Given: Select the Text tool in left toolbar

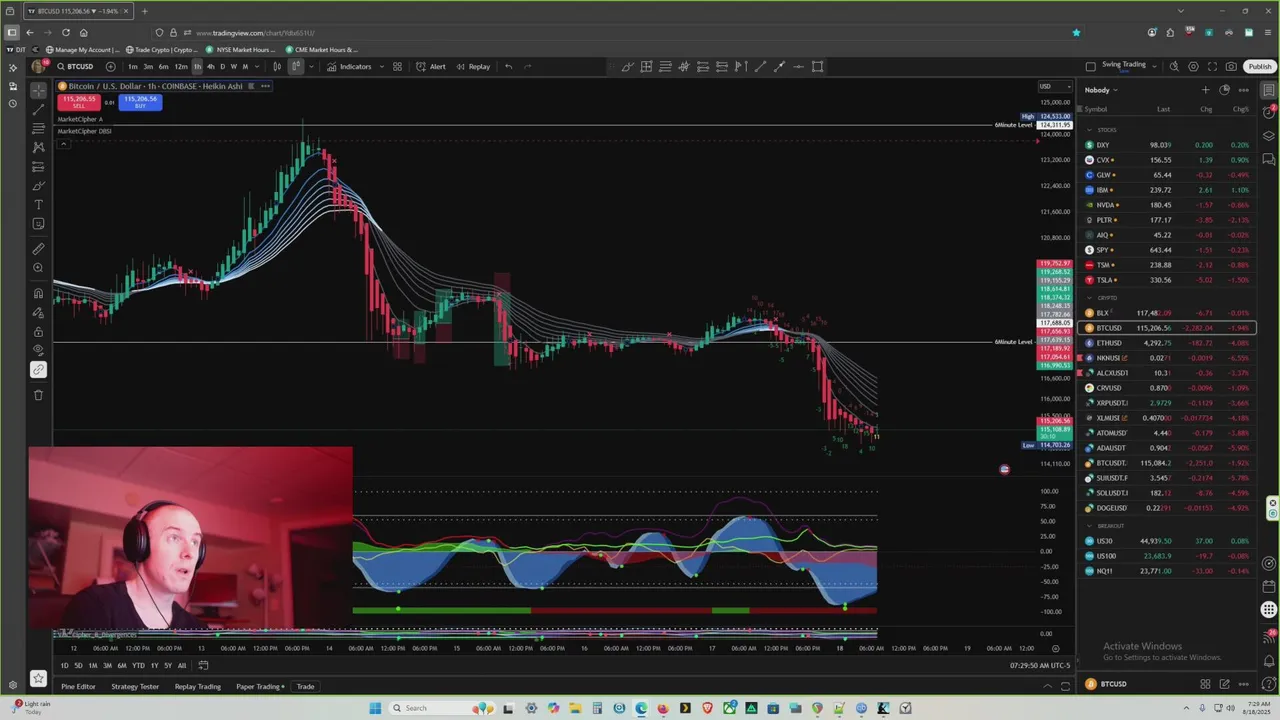Looking at the screenshot, I should pyautogui.click(x=38, y=205).
